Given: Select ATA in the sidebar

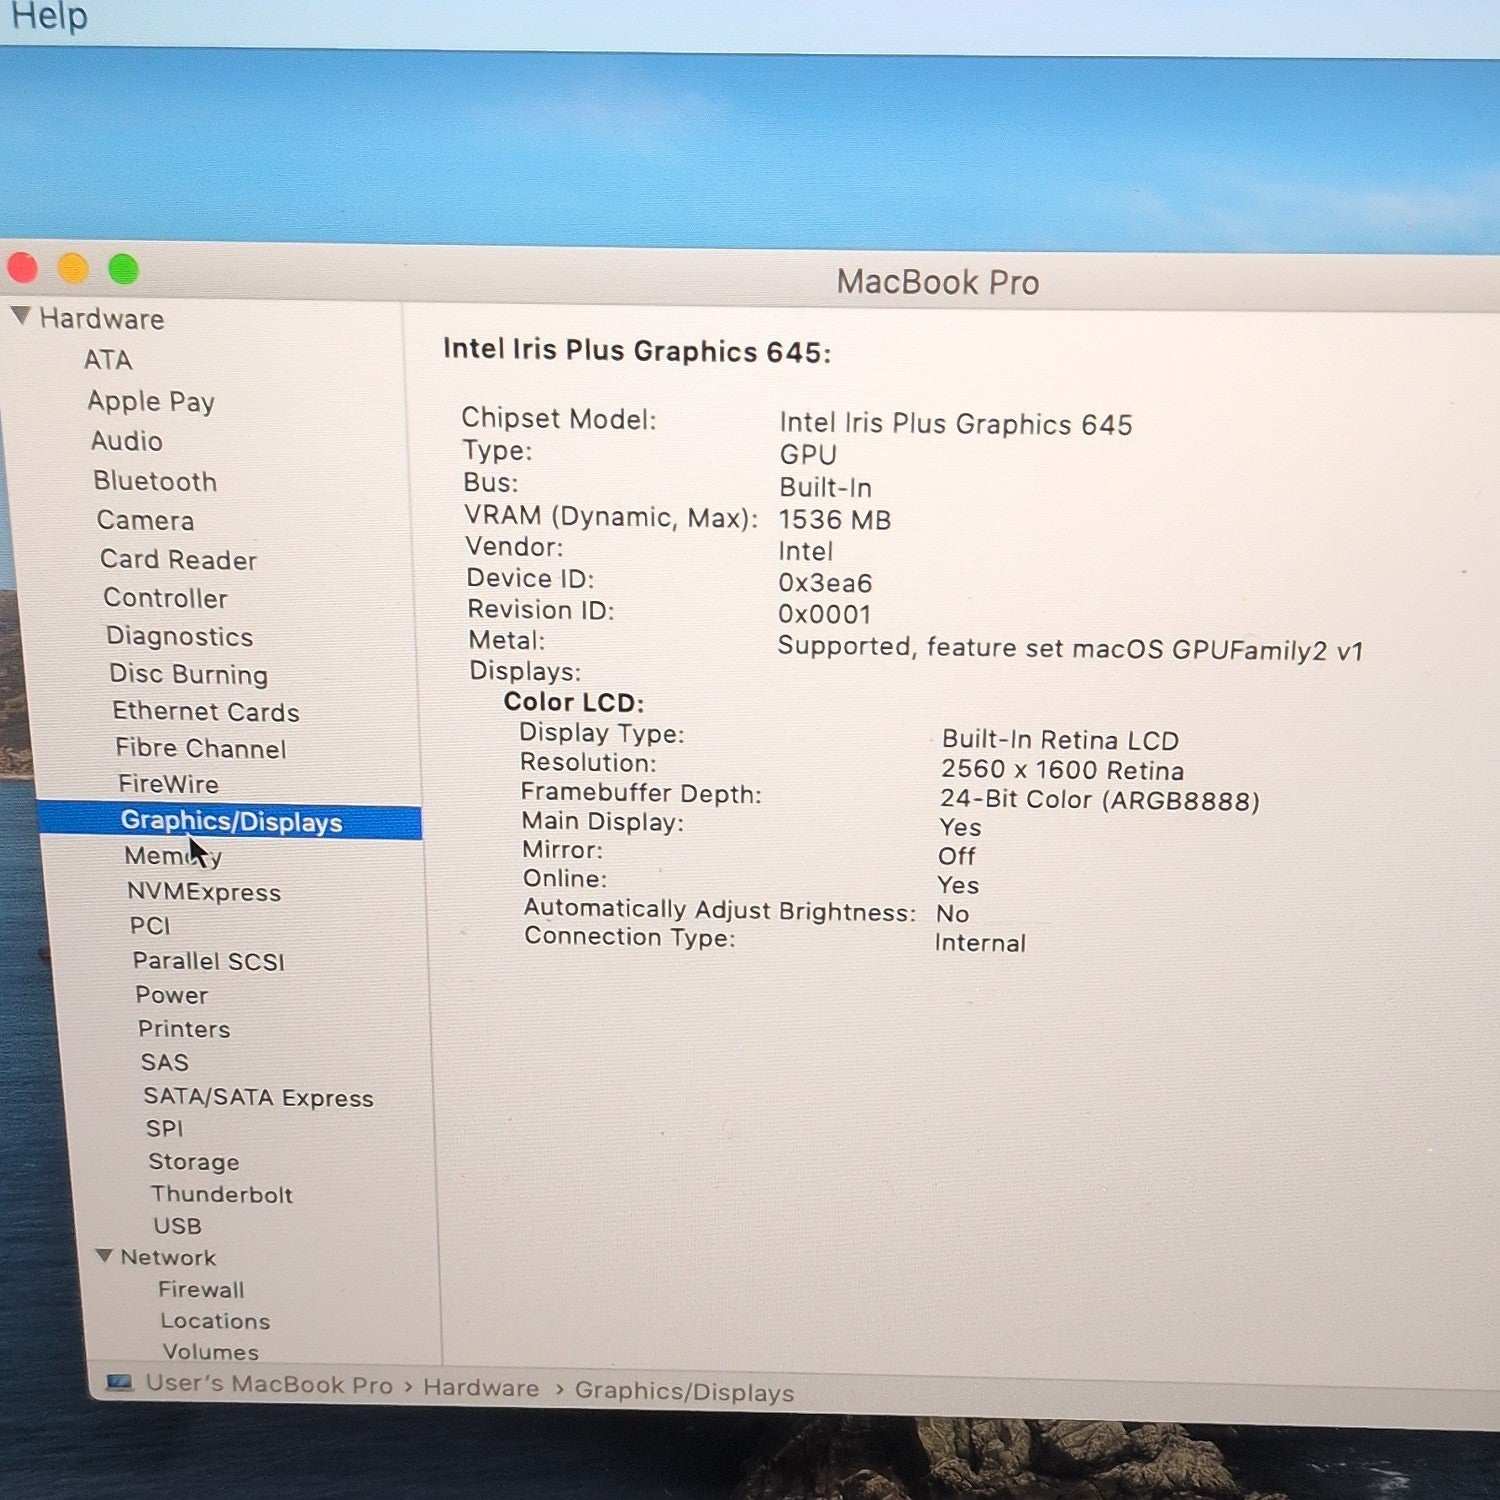Looking at the screenshot, I should (108, 360).
